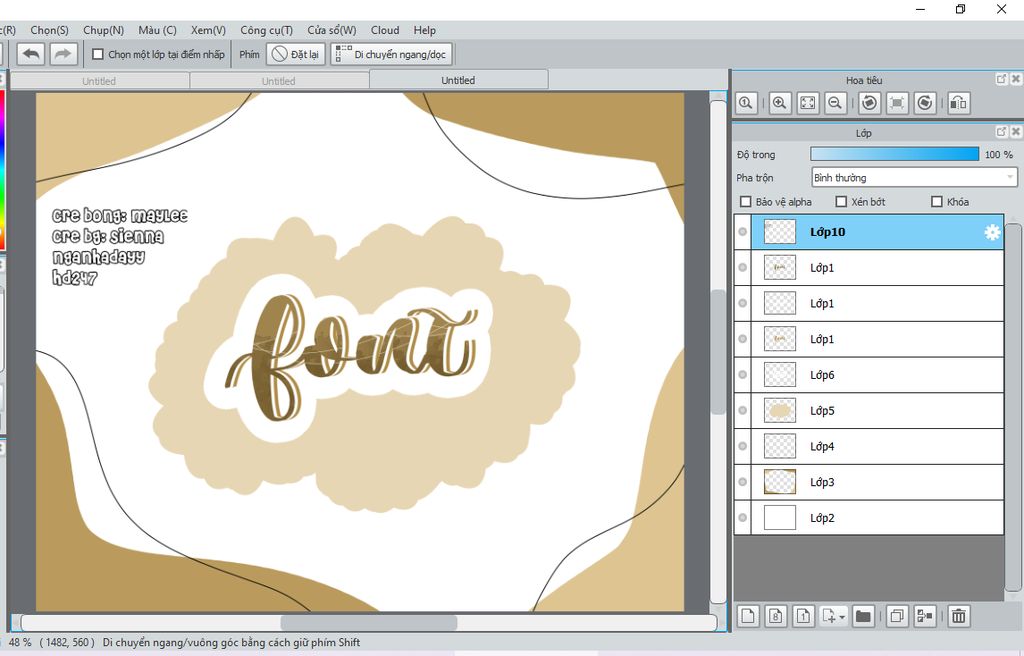Enable 'Chọn một lớp tại điểm nhấp' checkbox
The height and width of the screenshot is (656, 1024).
pos(98,54)
